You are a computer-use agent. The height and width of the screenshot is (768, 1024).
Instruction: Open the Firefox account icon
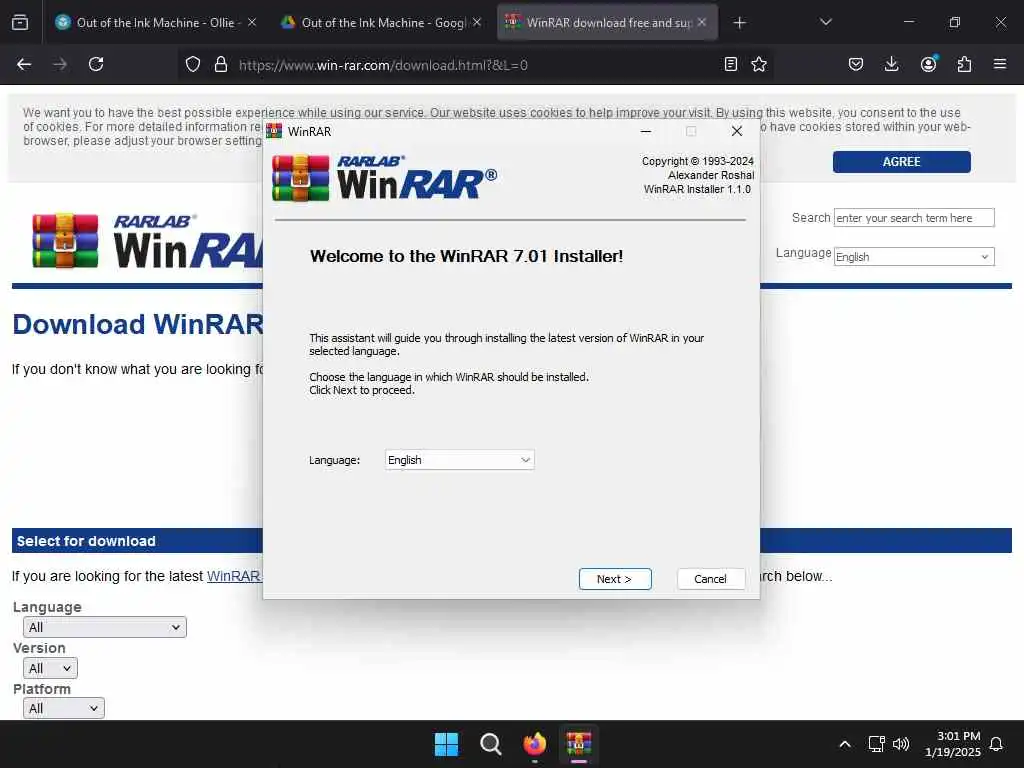coord(928,64)
